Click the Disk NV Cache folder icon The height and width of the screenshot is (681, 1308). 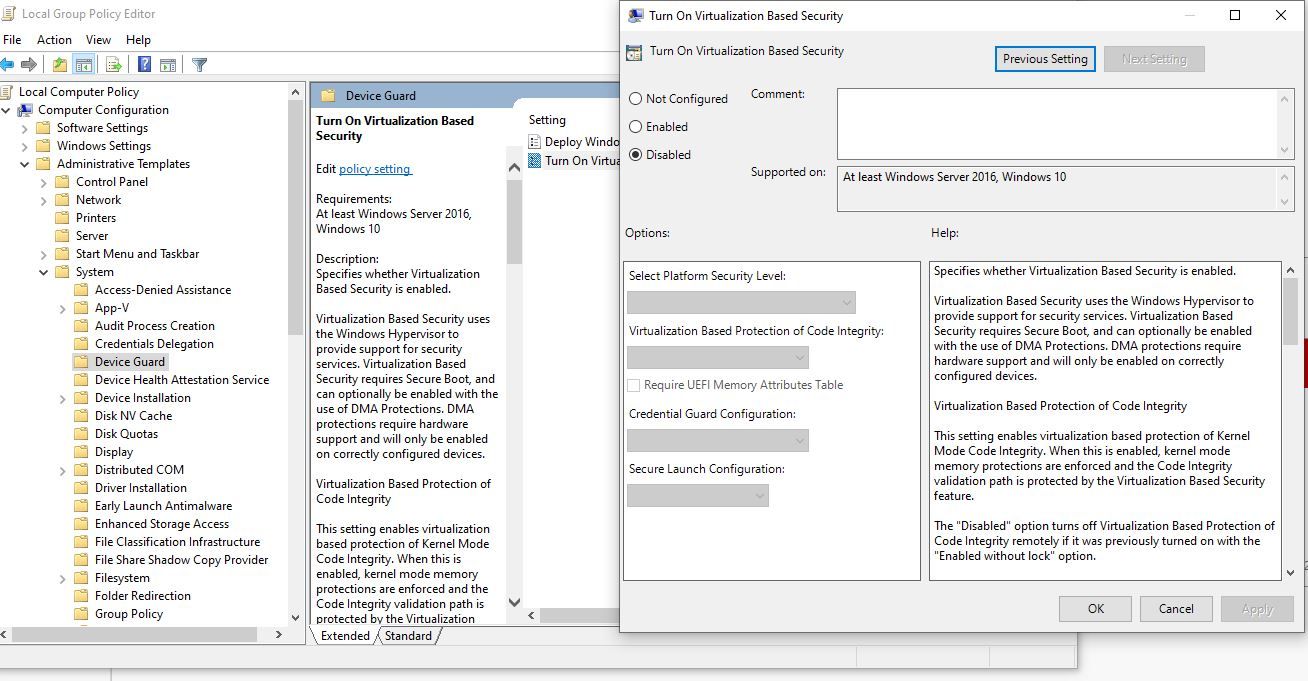click(81, 416)
